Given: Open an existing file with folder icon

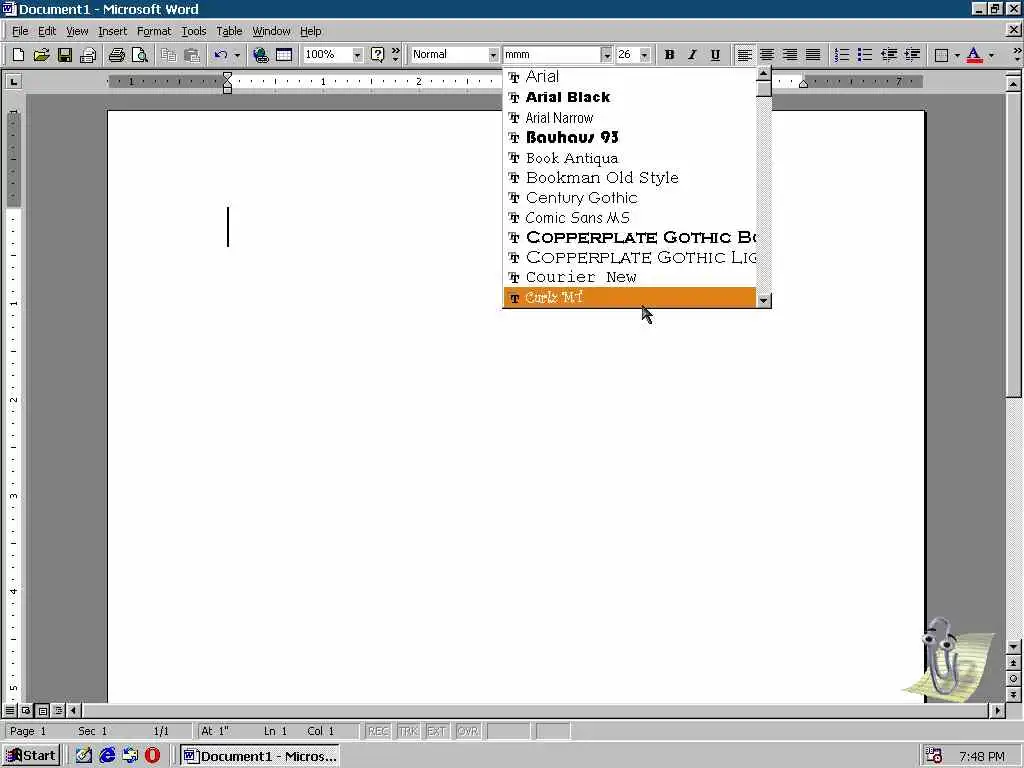Looking at the screenshot, I should [41, 55].
